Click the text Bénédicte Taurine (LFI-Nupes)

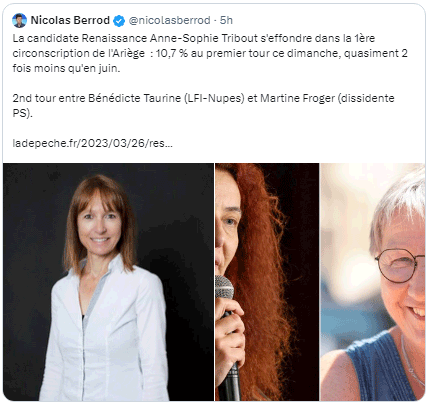[166, 98]
